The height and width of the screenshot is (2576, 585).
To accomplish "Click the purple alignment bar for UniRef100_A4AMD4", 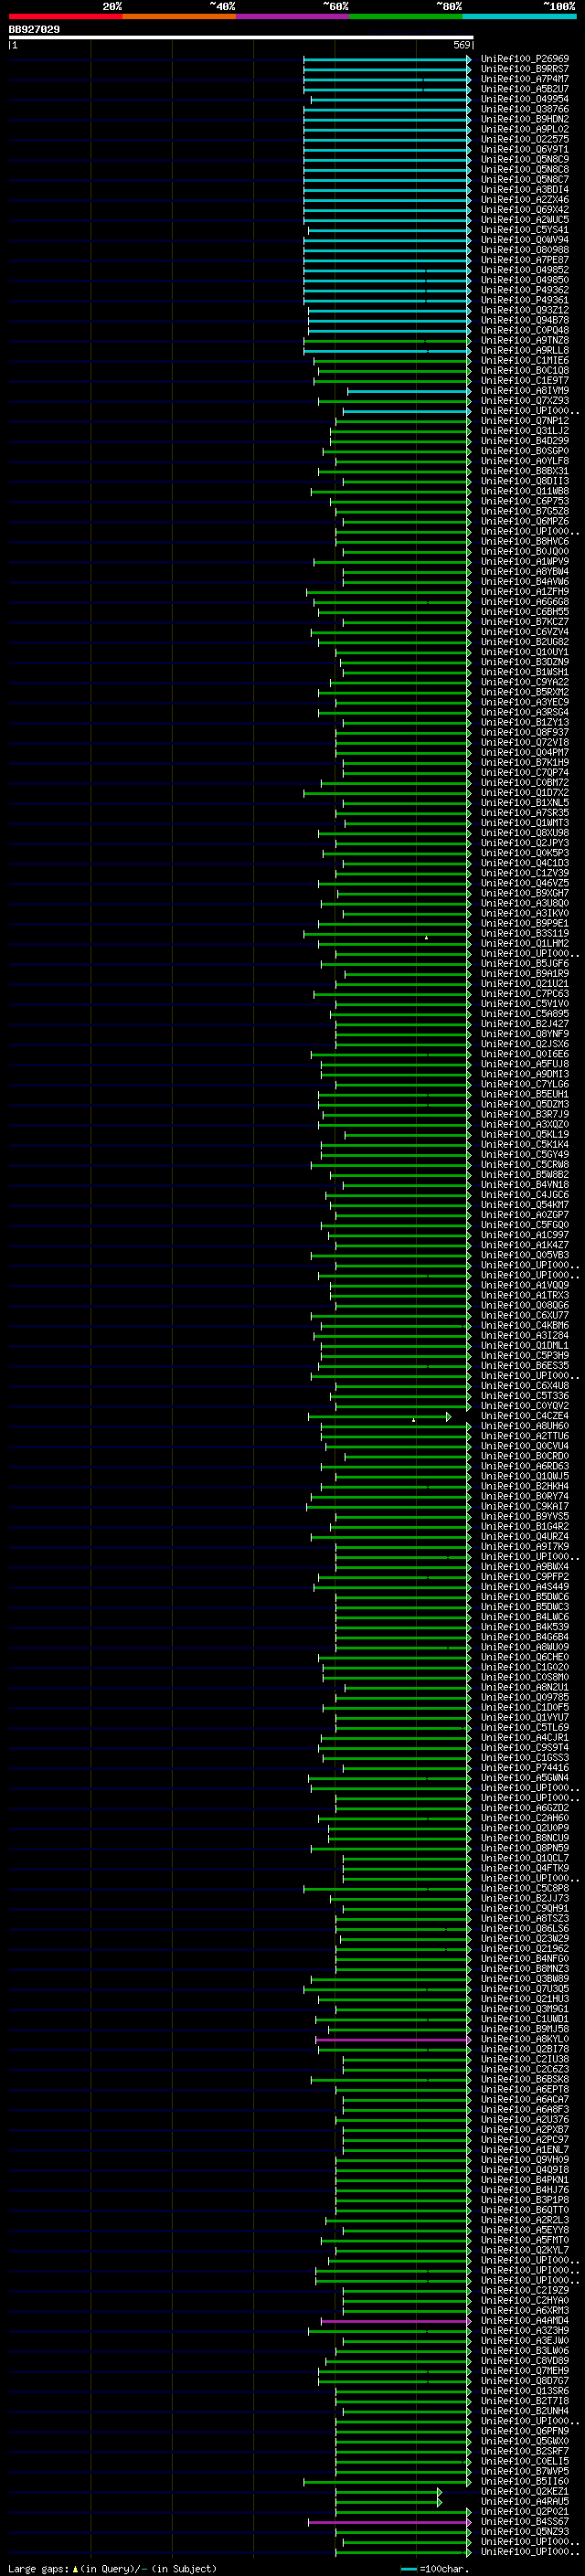I will (396, 2320).
